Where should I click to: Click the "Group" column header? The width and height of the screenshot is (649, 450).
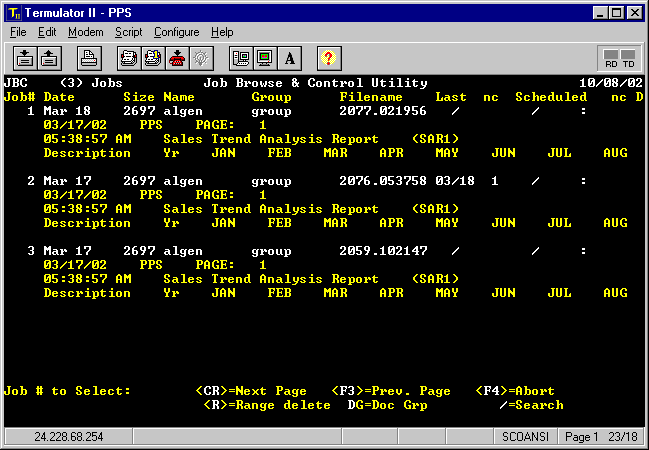point(272,97)
